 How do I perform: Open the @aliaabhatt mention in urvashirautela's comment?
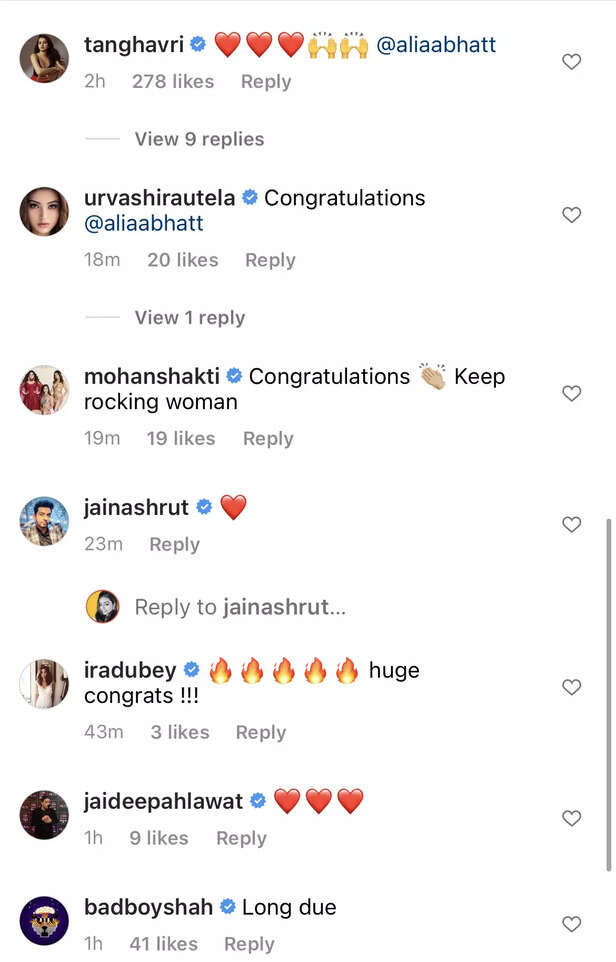tap(147, 225)
